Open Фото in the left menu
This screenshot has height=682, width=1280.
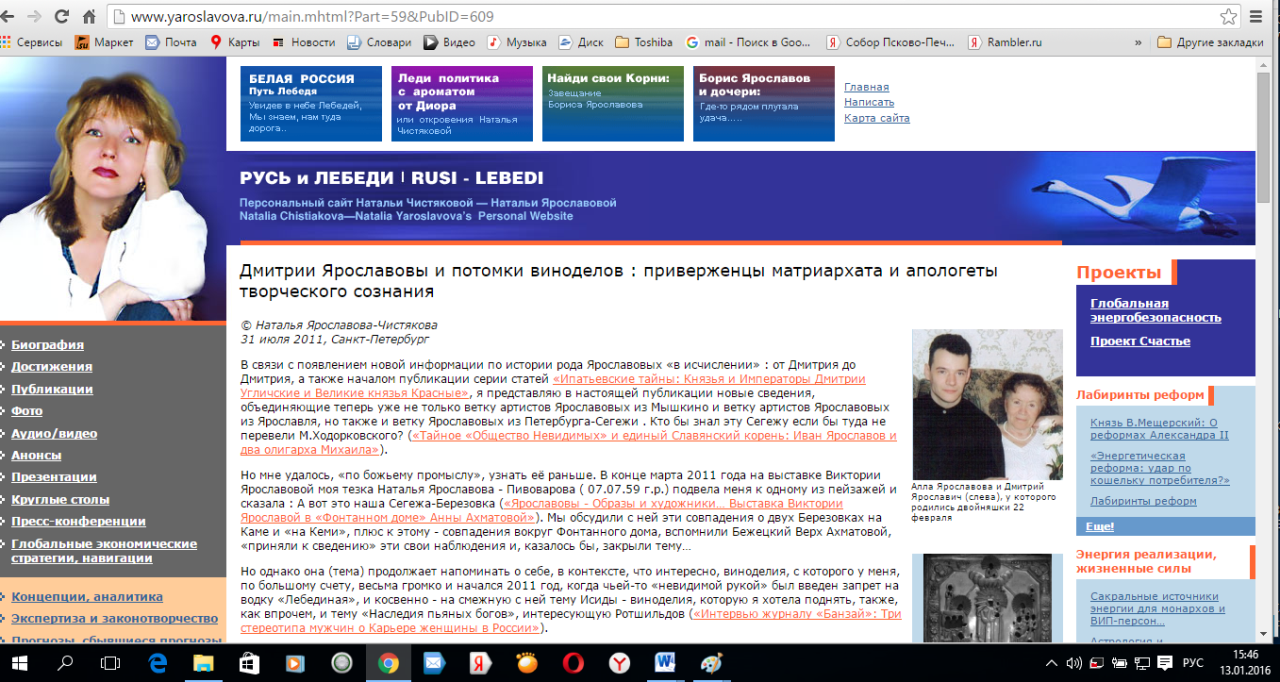click(27, 411)
